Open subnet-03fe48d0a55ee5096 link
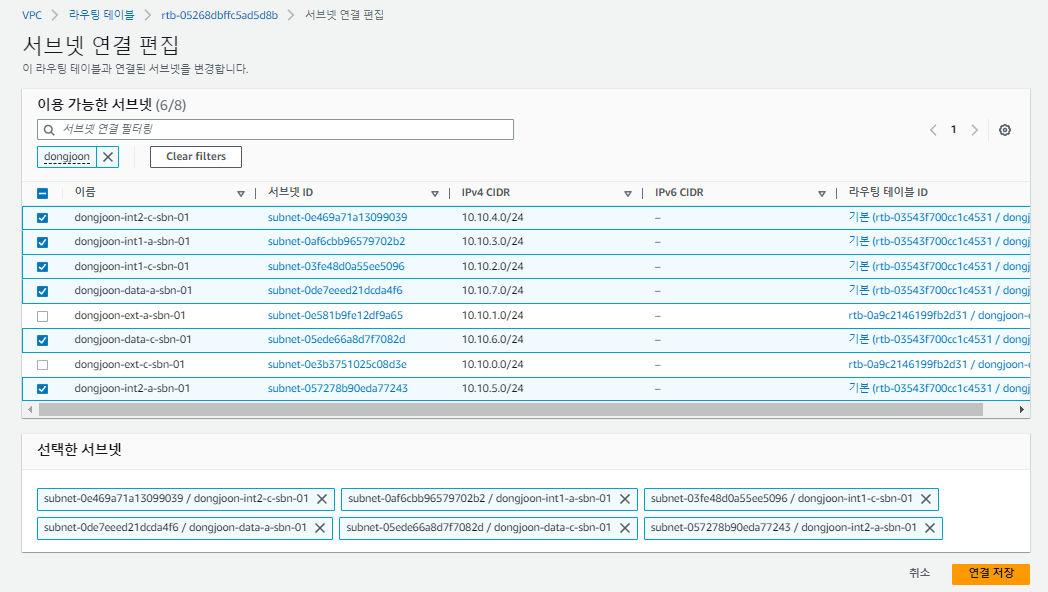The height and width of the screenshot is (592, 1048). [x=336, y=266]
